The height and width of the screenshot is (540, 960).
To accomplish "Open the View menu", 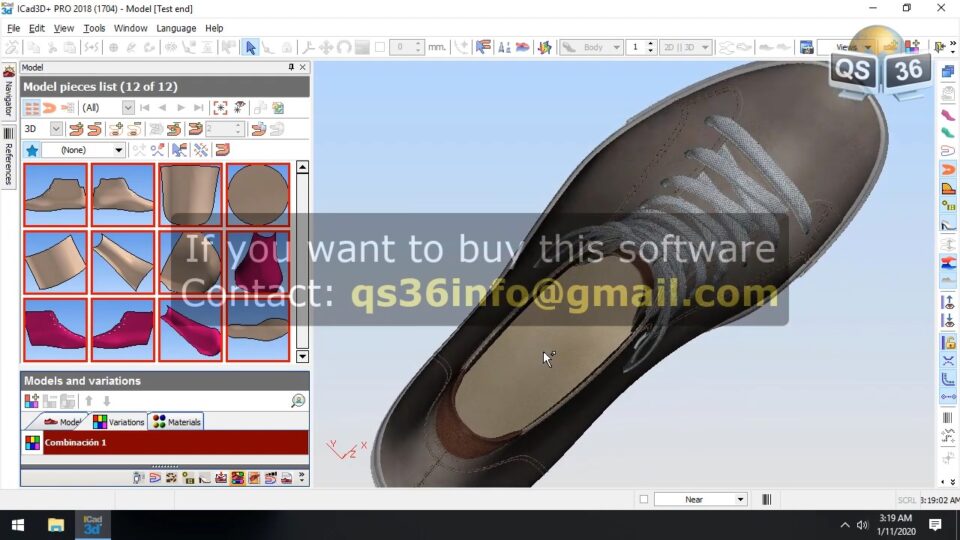I will tap(64, 28).
